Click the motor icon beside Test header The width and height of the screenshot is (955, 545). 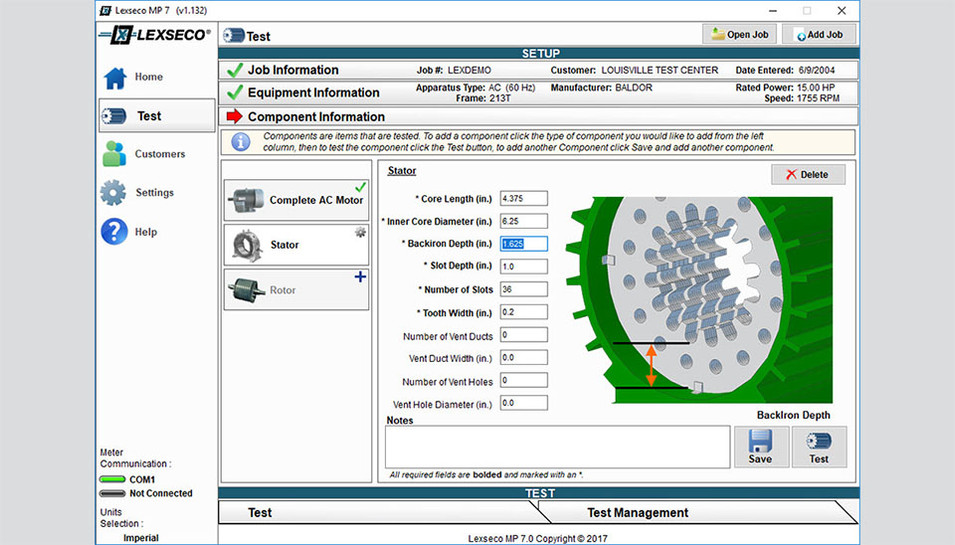click(233, 35)
